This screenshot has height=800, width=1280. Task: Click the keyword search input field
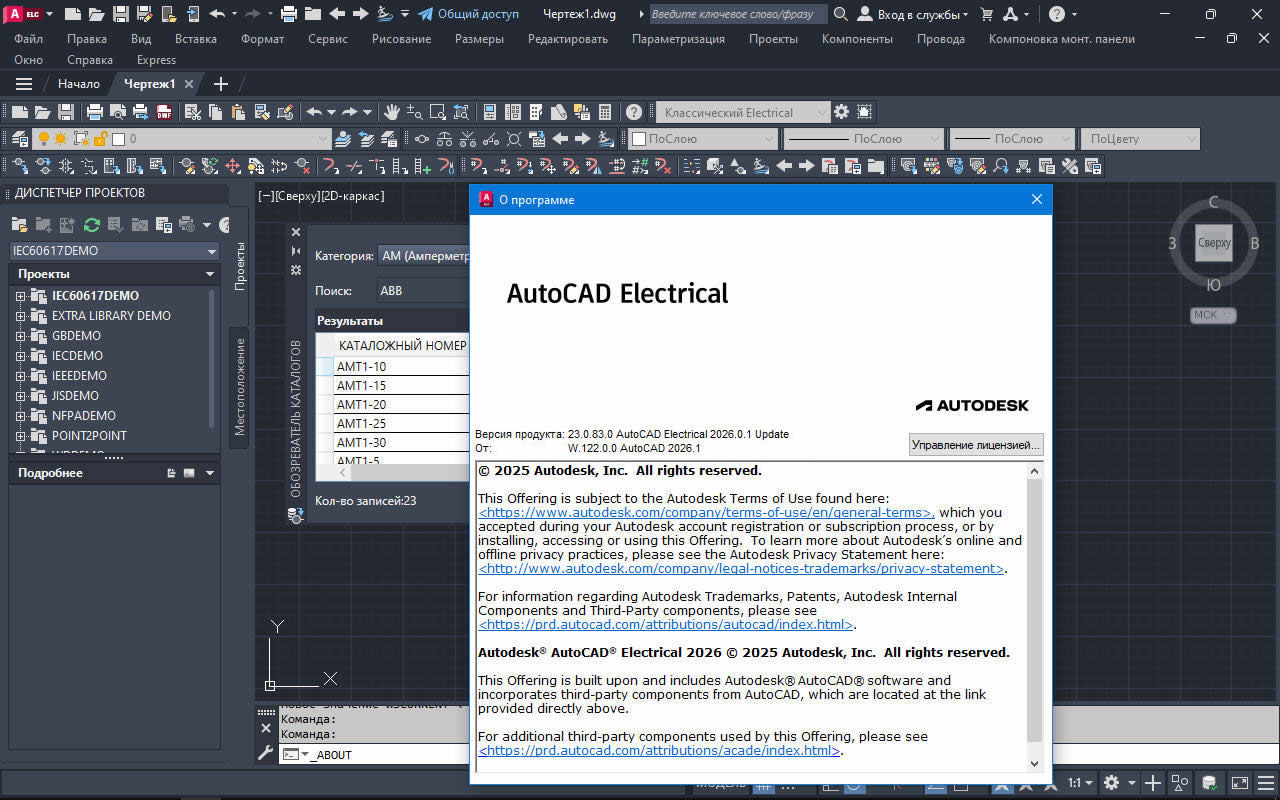click(738, 14)
